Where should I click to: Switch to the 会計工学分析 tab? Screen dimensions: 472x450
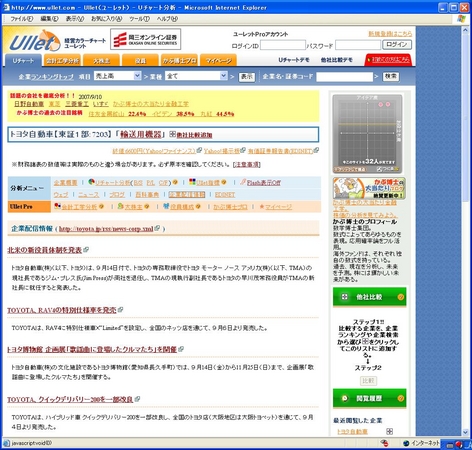click(62, 61)
